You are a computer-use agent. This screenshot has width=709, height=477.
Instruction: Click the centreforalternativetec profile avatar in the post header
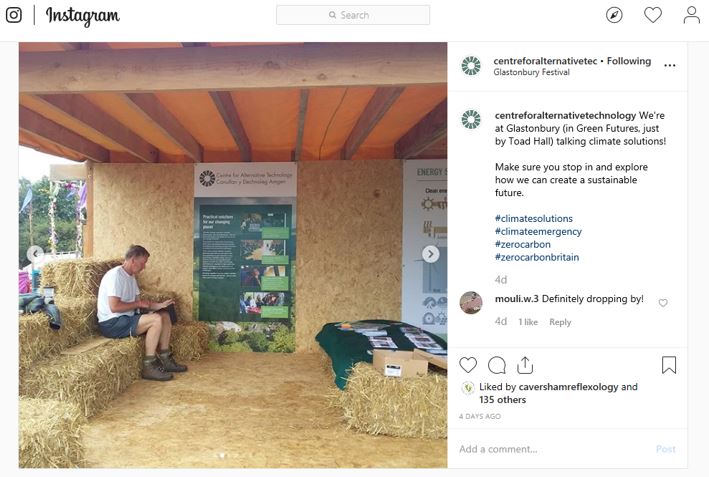coord(471,66)
